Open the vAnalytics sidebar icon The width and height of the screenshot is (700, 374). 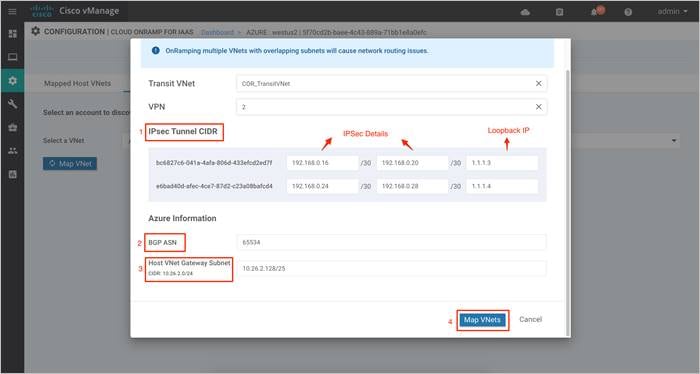[12, 175]
